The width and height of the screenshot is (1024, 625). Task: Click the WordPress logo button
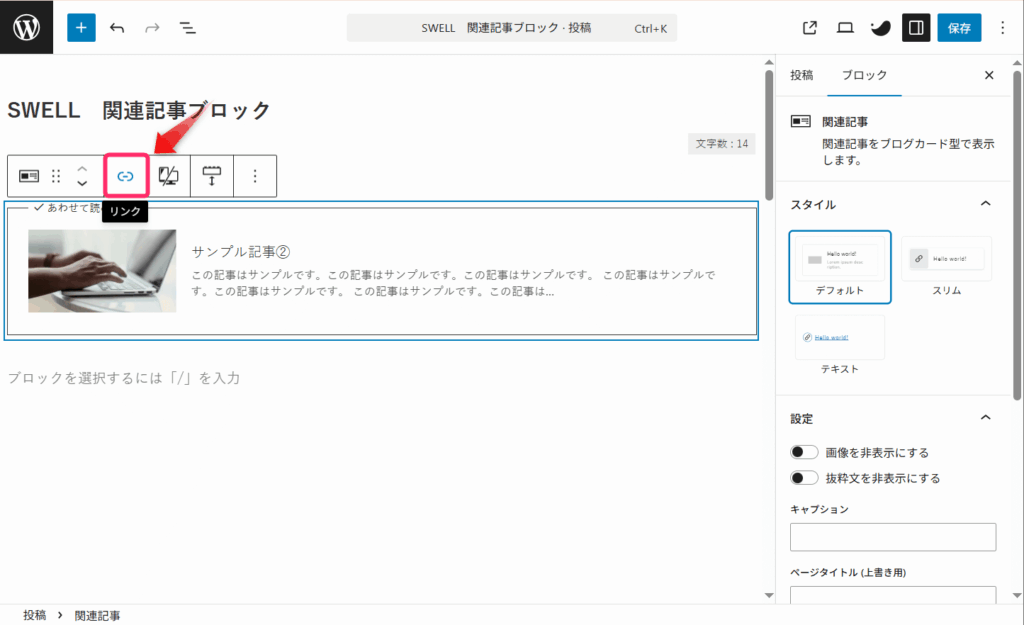(x=26, y=27)
